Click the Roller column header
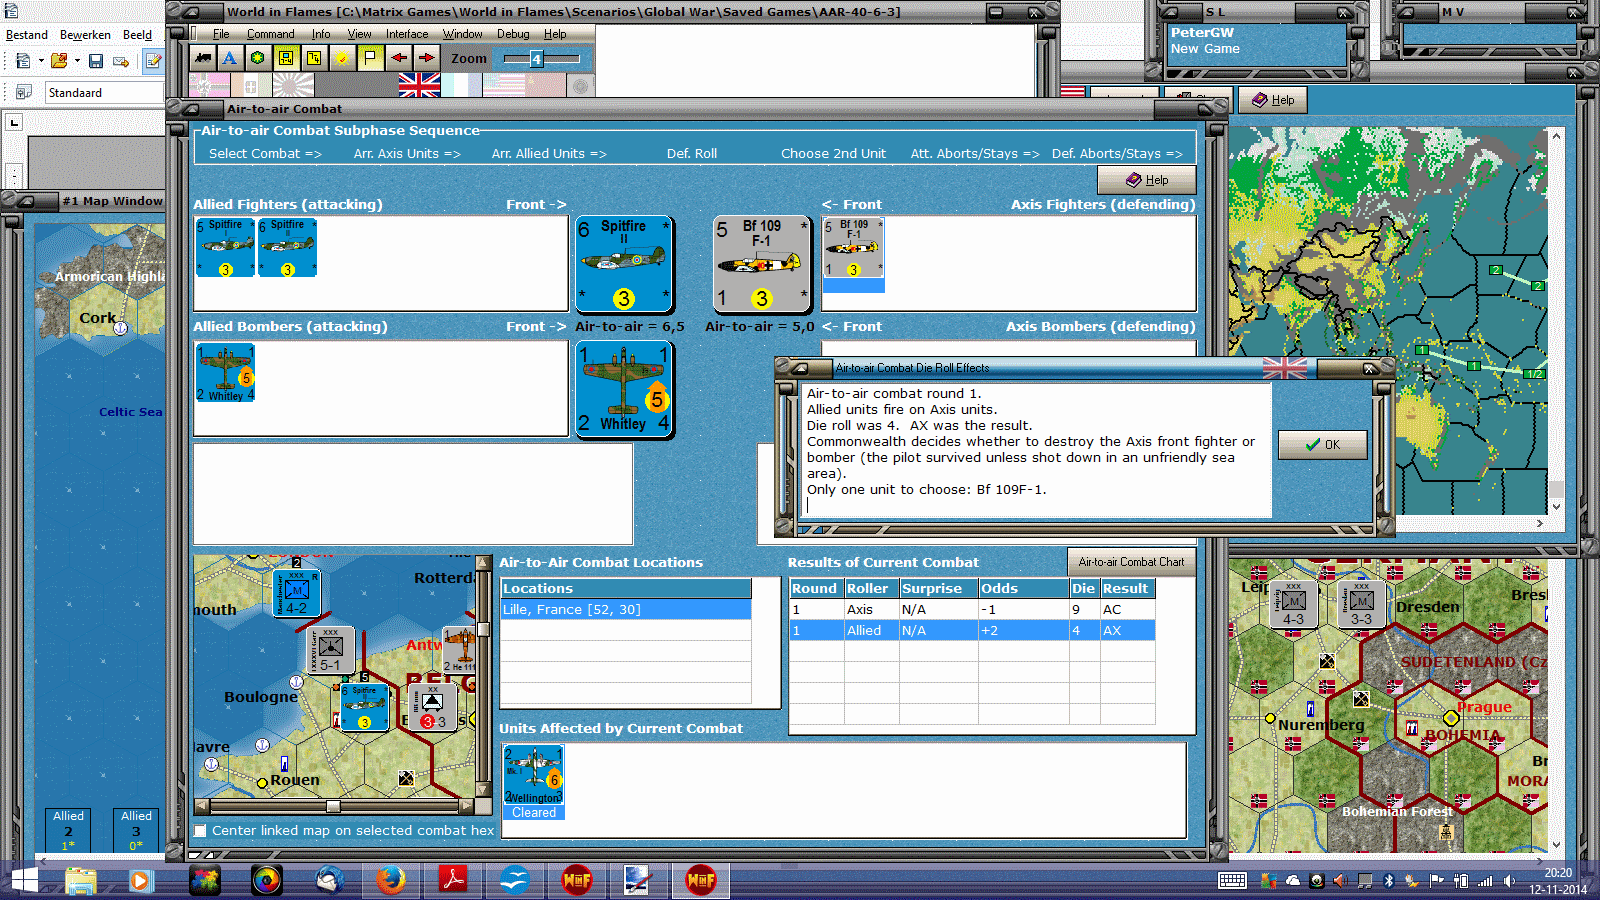This screenshot has height=900, width=1600. click(x=871, y=589)
